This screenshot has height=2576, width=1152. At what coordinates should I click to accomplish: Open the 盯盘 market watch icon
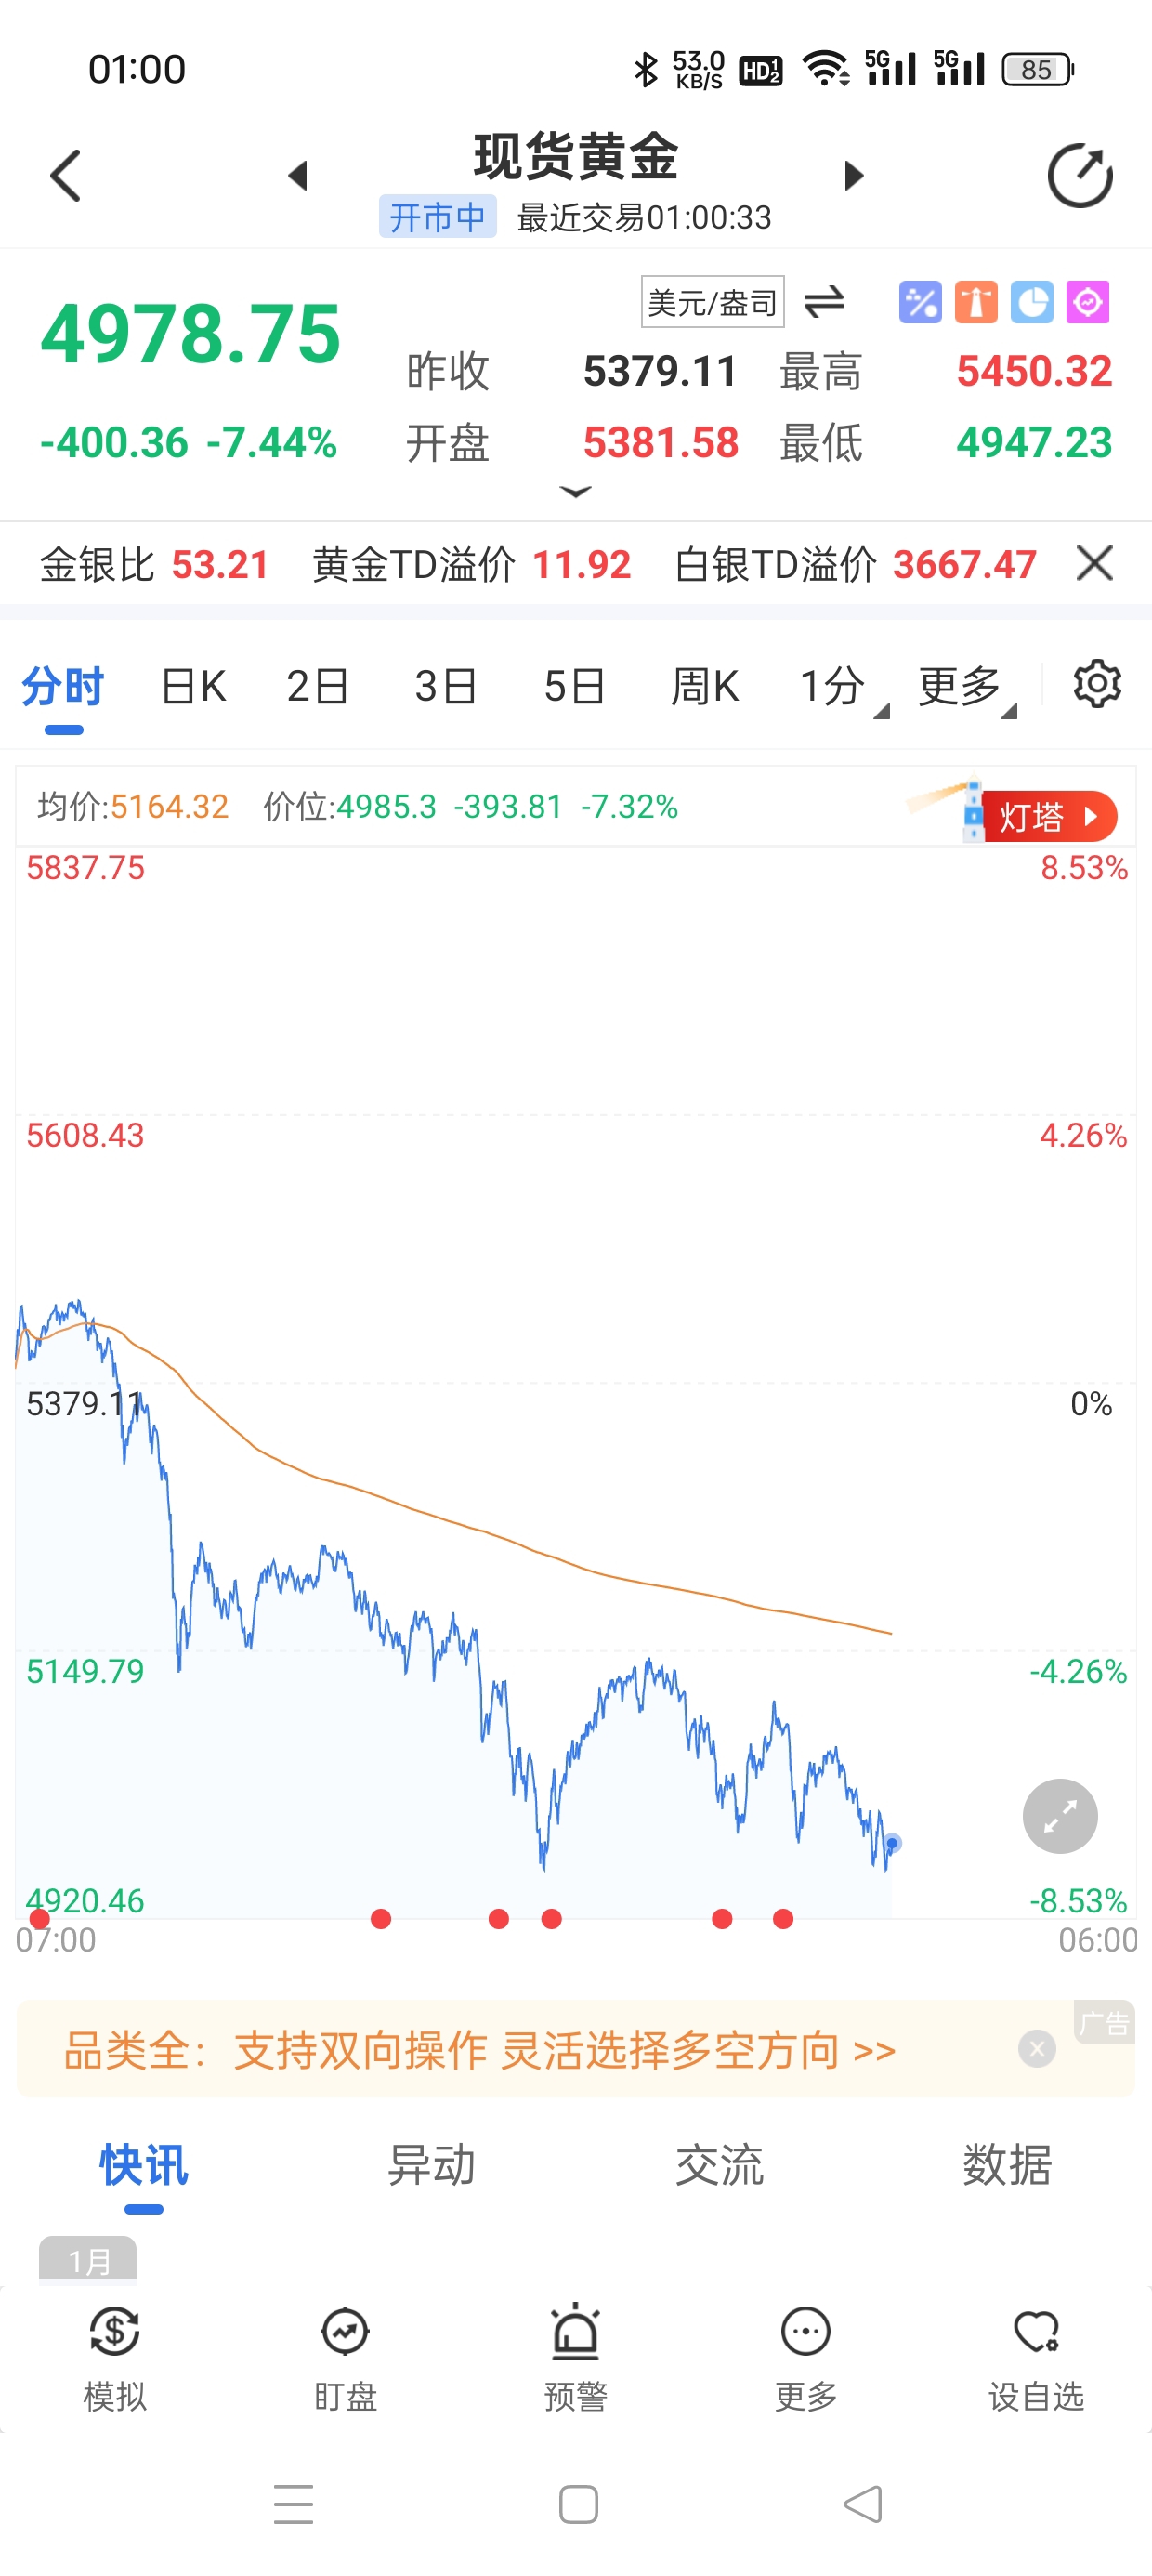pos(345,2357)
